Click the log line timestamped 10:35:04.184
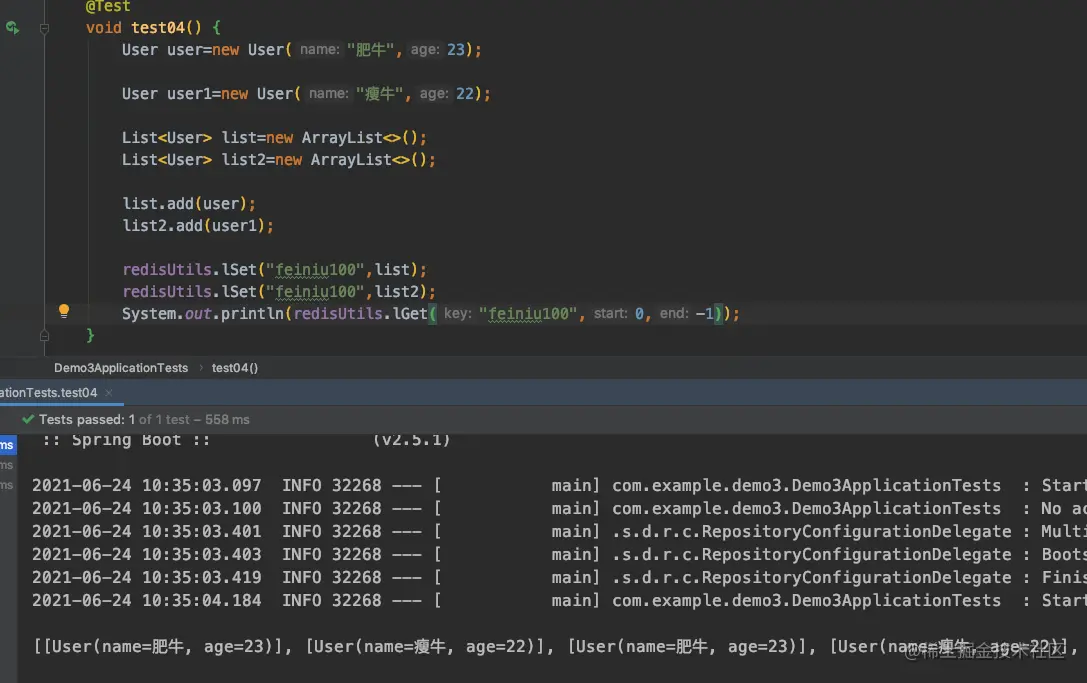1087x683 pixels. click(x=559, y=600)
